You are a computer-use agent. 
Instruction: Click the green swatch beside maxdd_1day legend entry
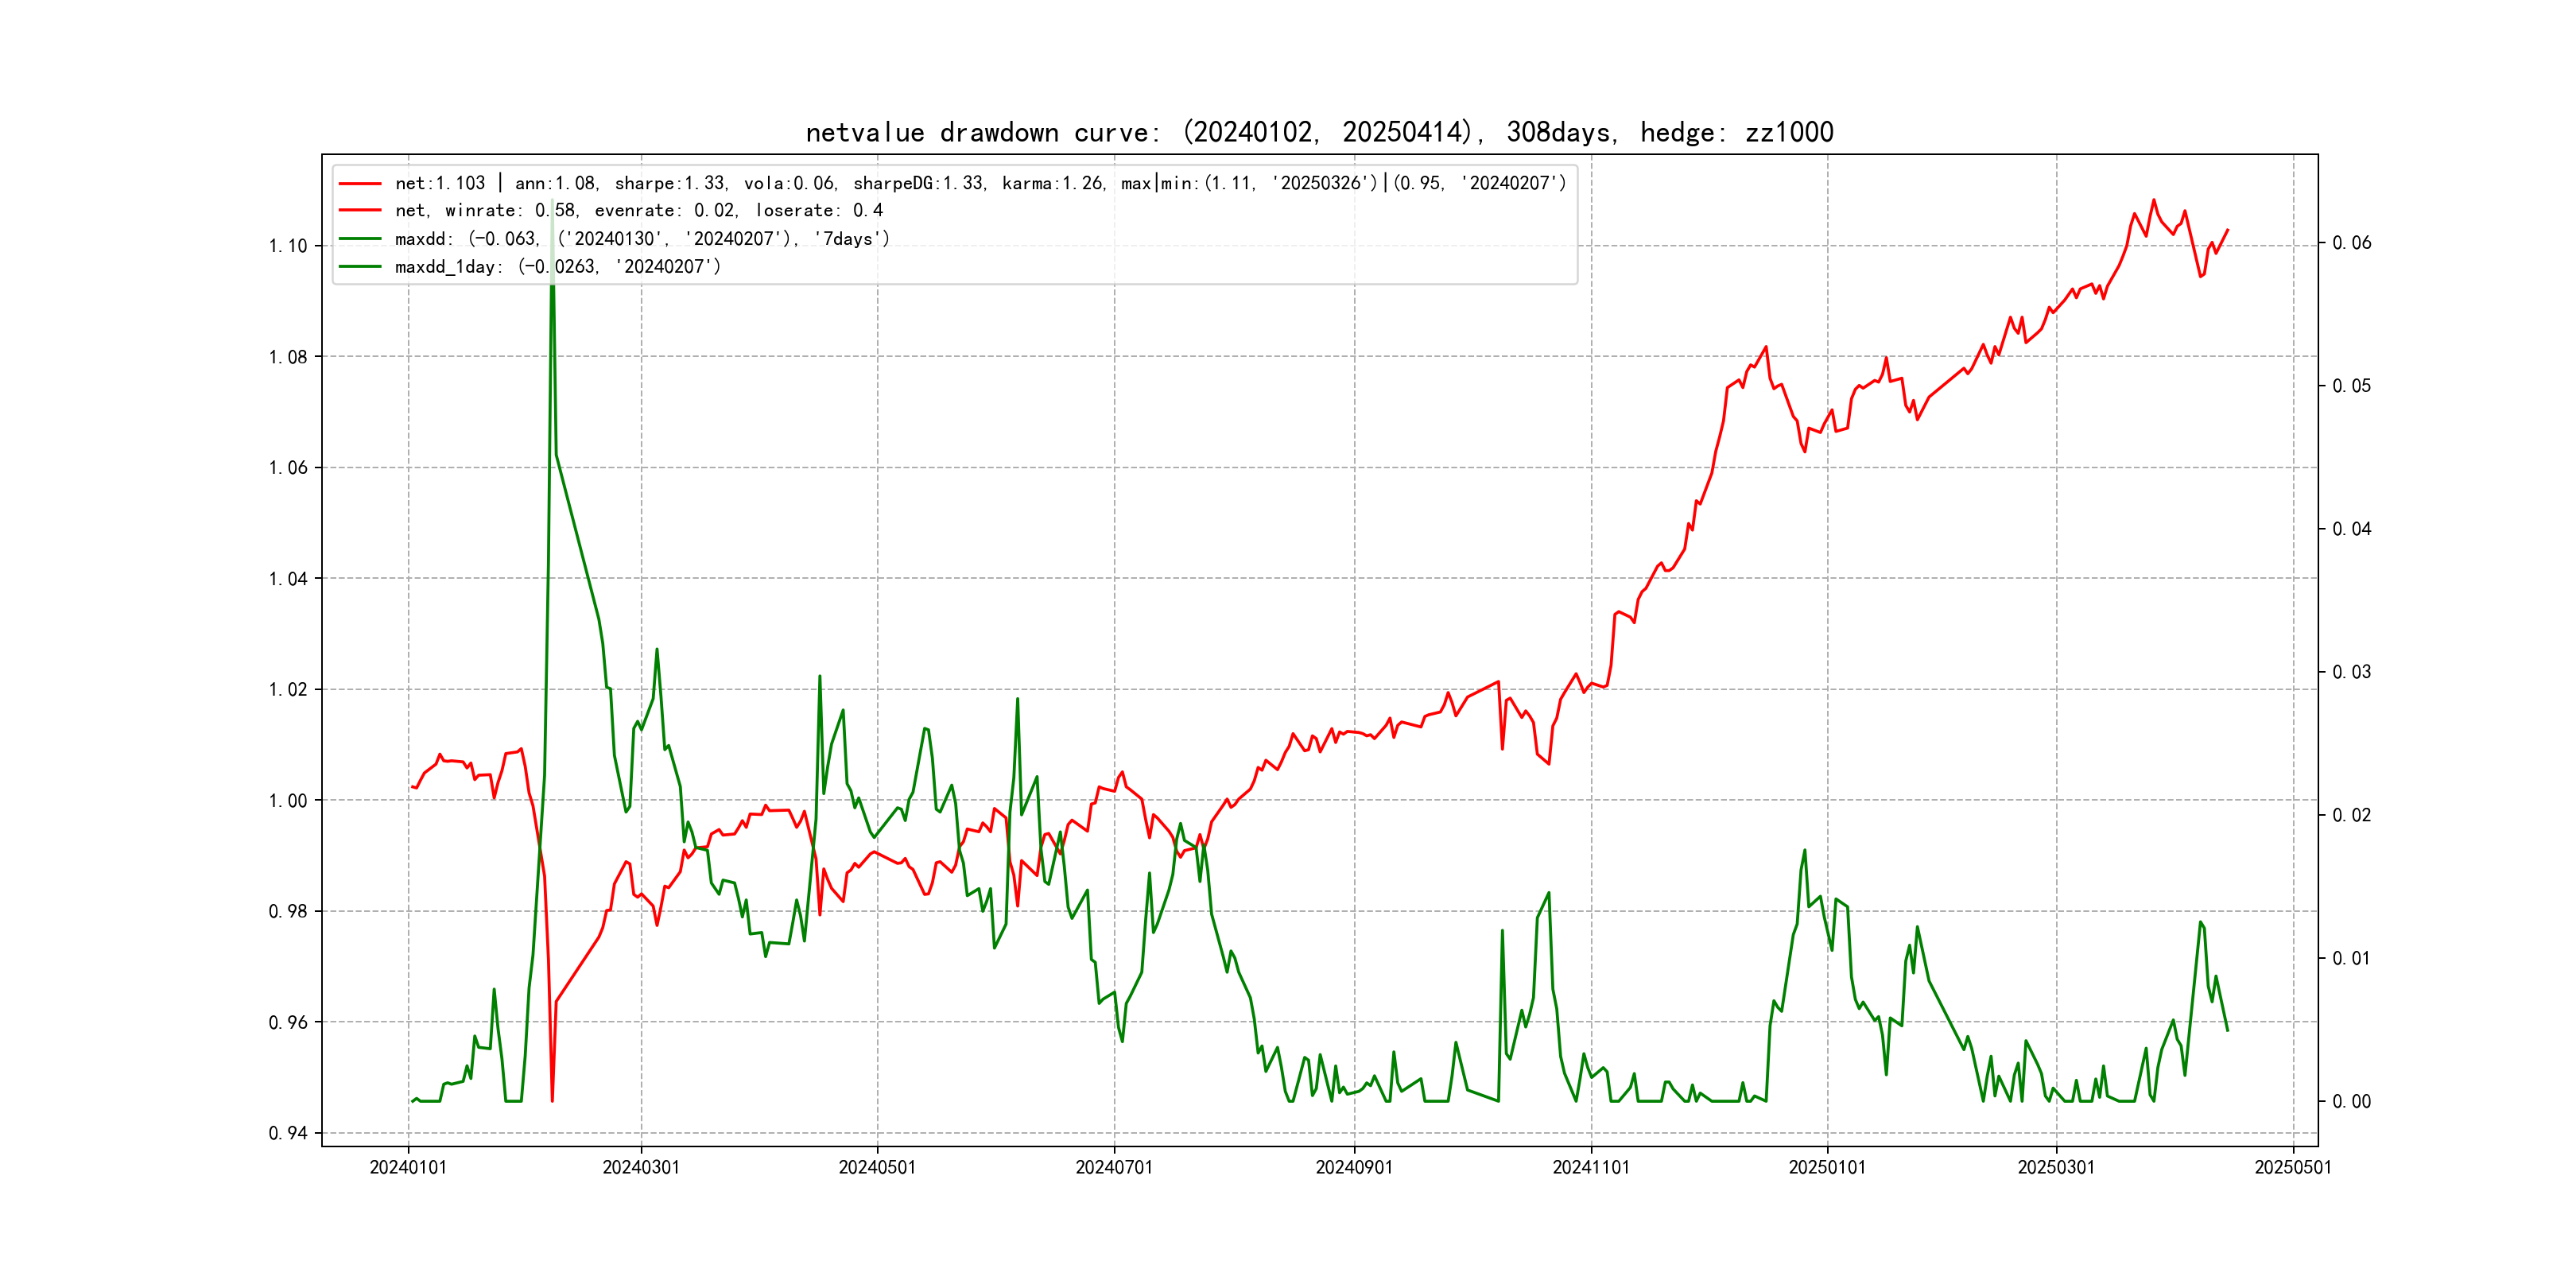pos(360,267)
